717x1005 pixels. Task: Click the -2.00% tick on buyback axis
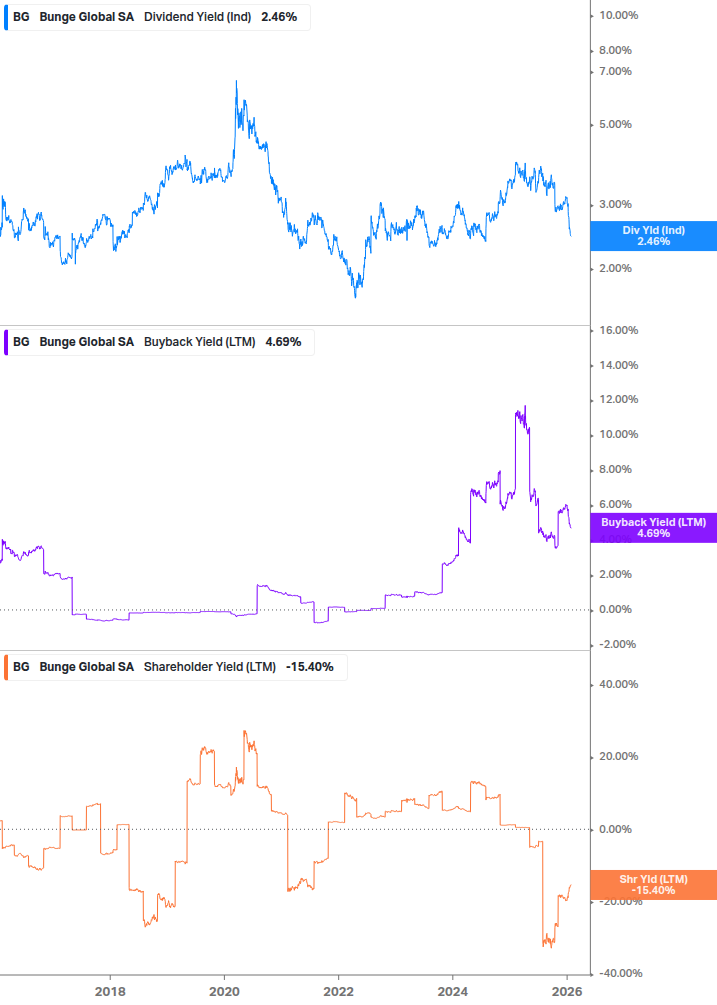(x=617, y=645)
